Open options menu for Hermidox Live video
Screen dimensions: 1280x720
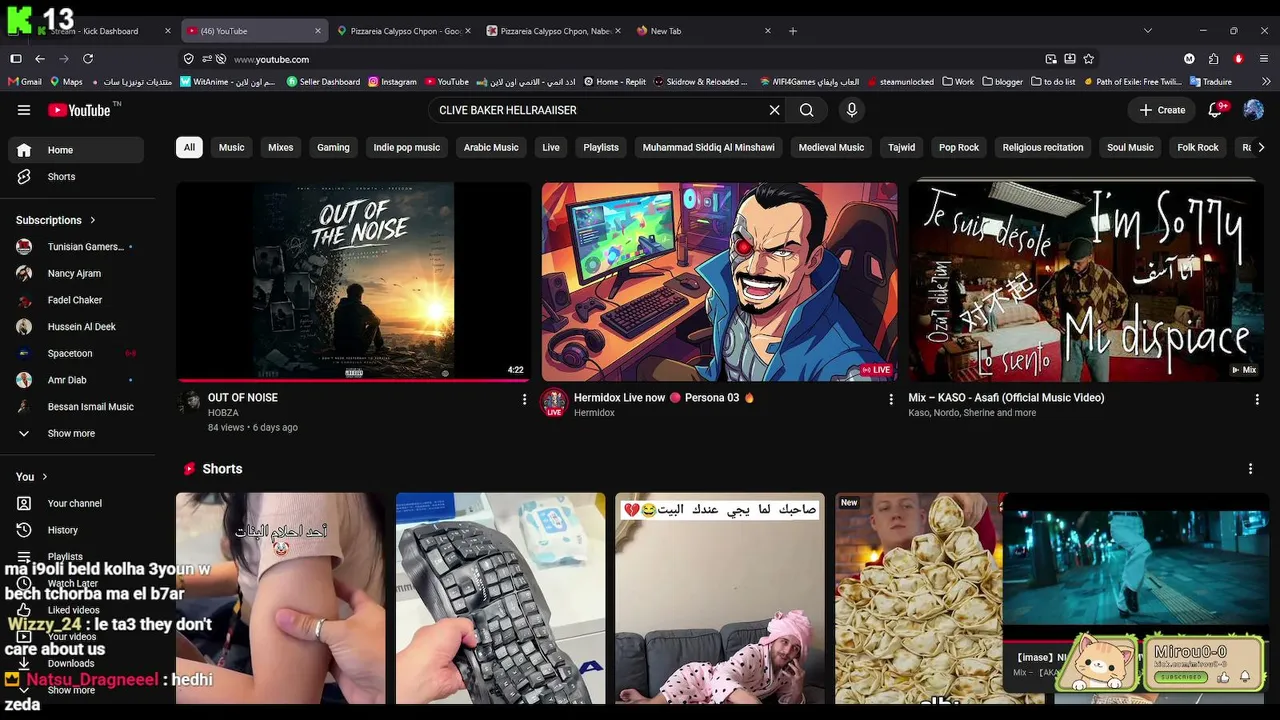pyautogui.click(x=891, y=399)
